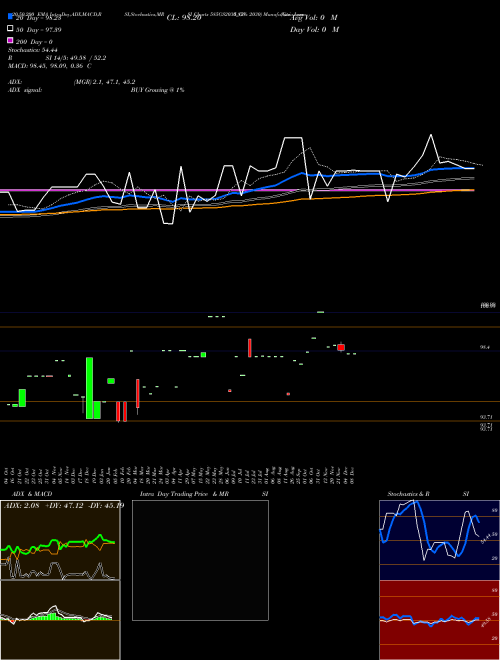The image size is (500, 660).
Task: Open the empty Intra Day Trading Price panel
Action: [200, 560]
